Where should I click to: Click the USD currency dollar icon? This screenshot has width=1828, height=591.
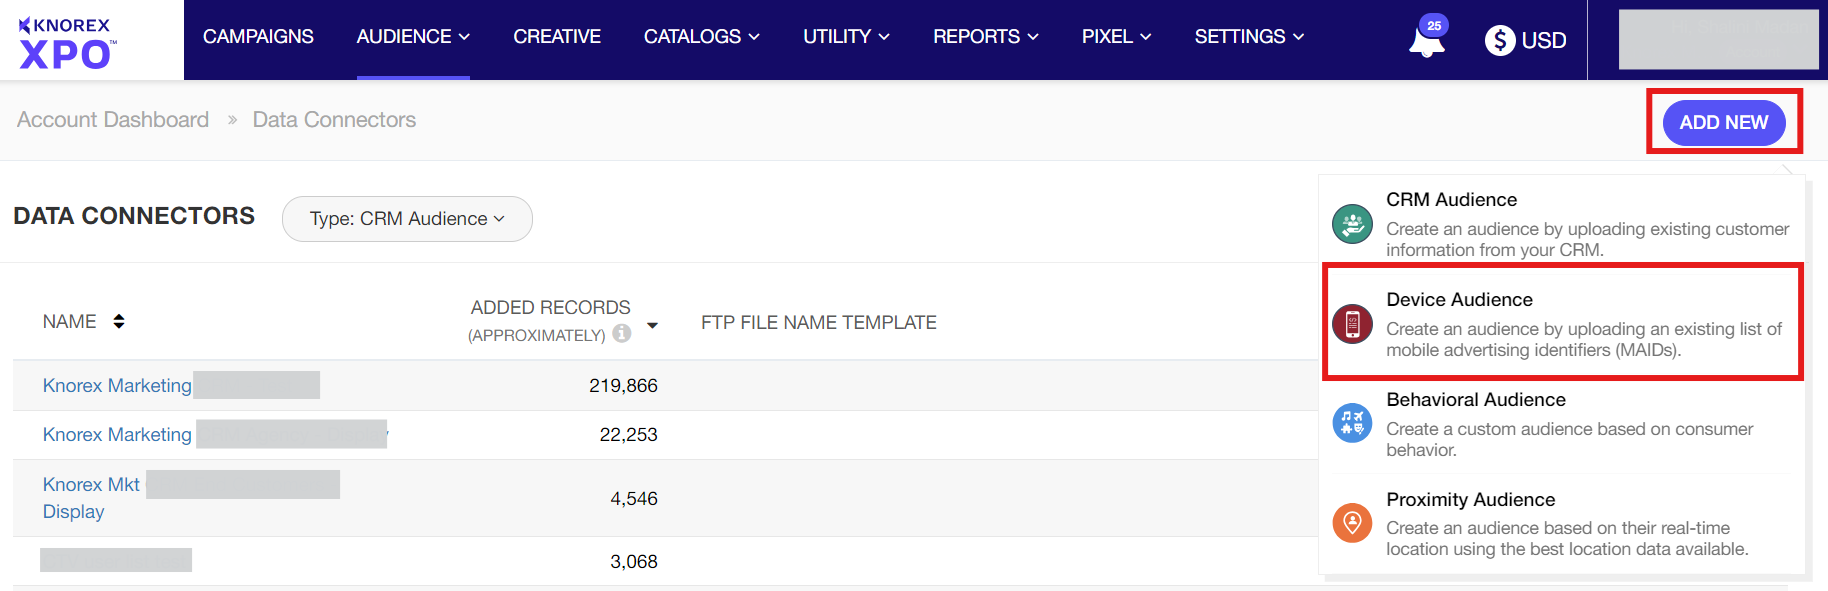point(1499,40)
